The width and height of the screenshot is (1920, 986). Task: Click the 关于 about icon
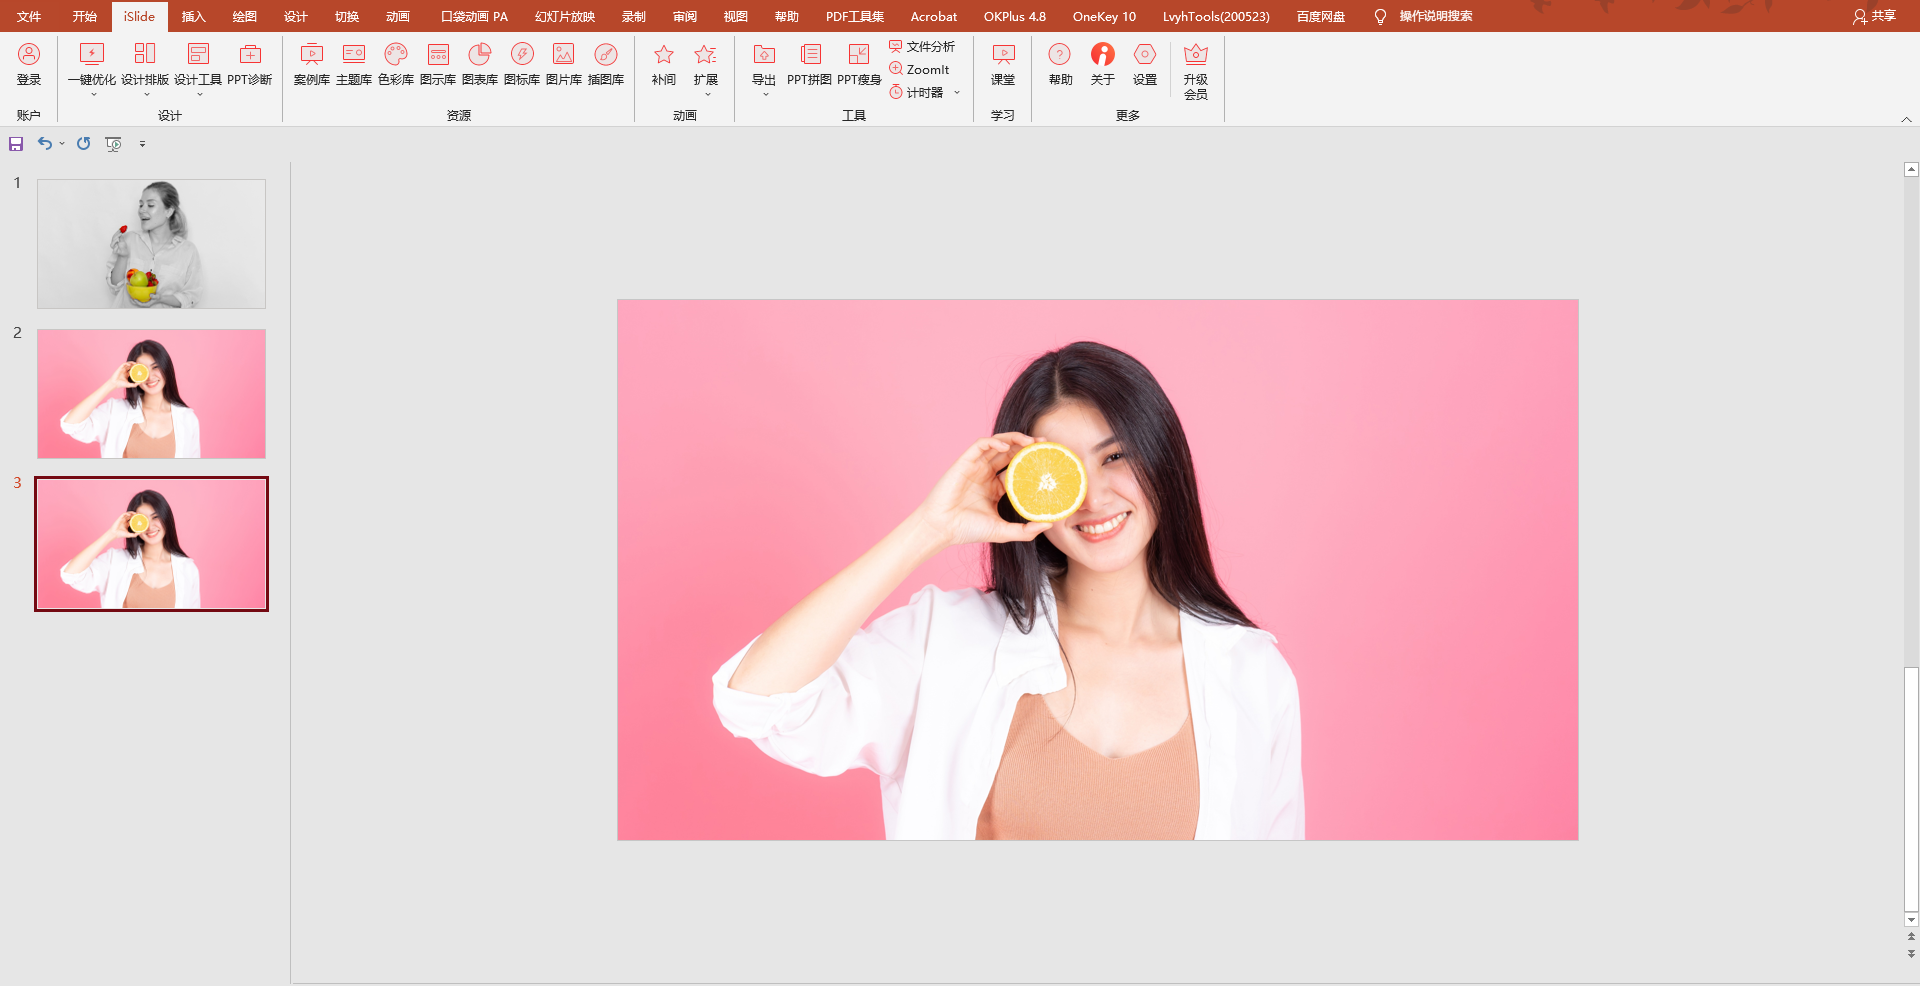(1103, 64)
